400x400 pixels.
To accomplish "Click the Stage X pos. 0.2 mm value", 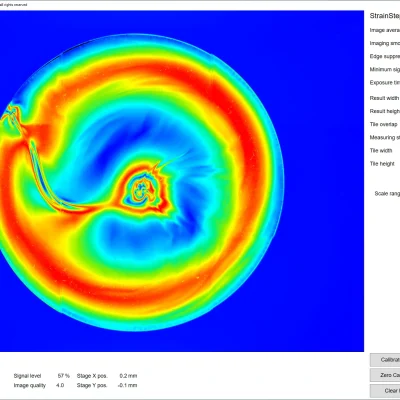I will click(x=107, y=376).
